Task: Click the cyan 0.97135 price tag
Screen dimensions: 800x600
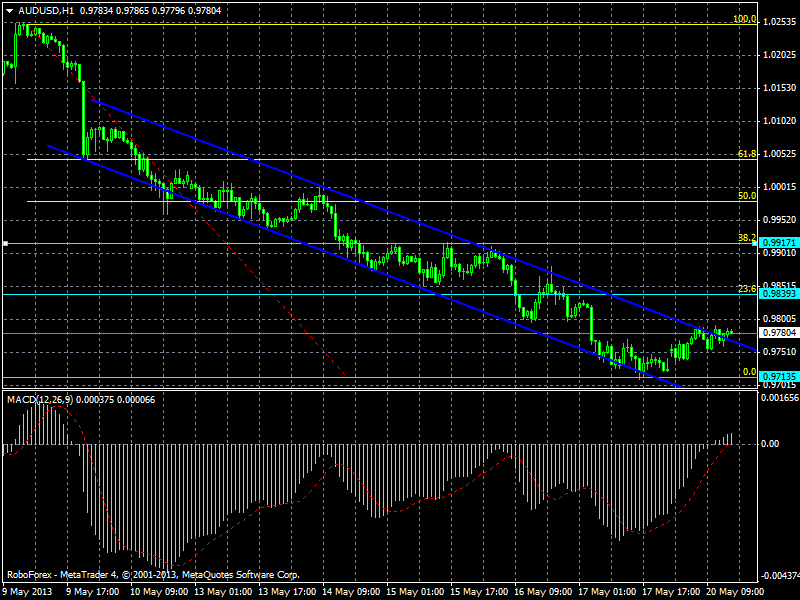Action: pyautogui.click(x=779, y=377)
